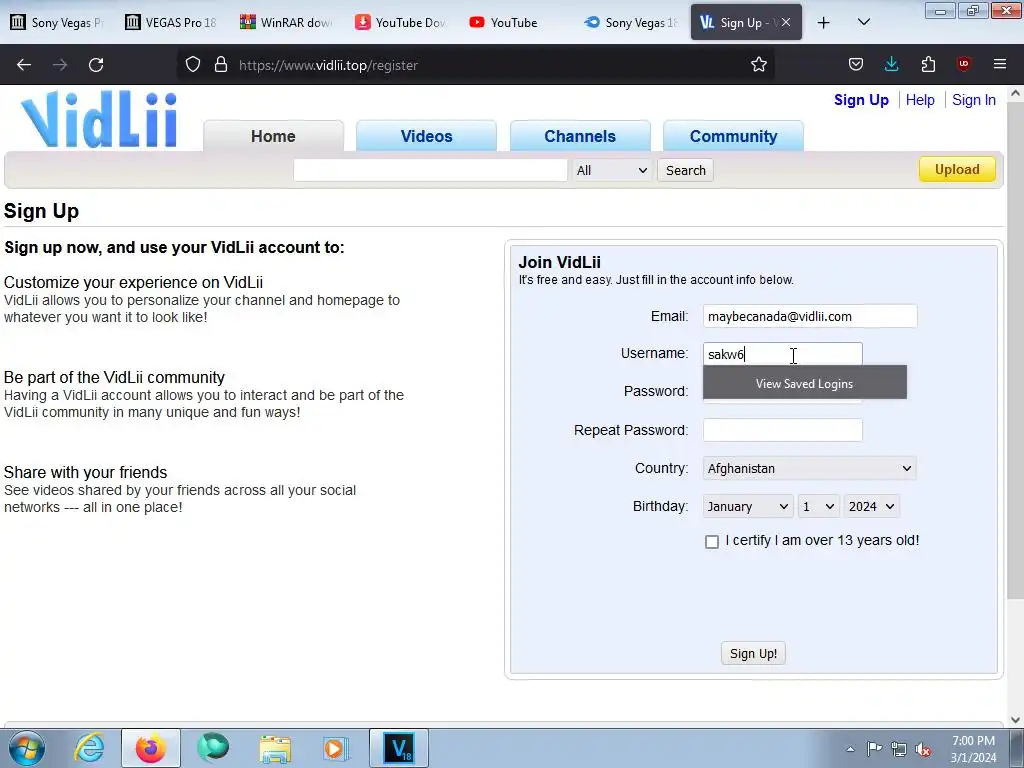Open the green globe browser taskbar icon
The image size is (1024, 768).
click(x=213, y=748)
